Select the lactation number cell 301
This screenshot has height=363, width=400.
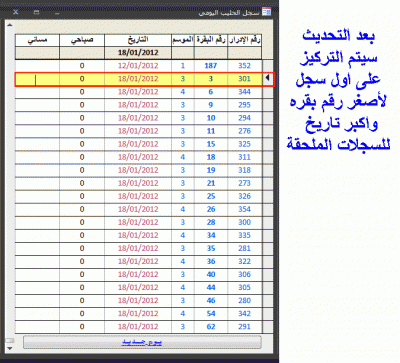[244, 79]
